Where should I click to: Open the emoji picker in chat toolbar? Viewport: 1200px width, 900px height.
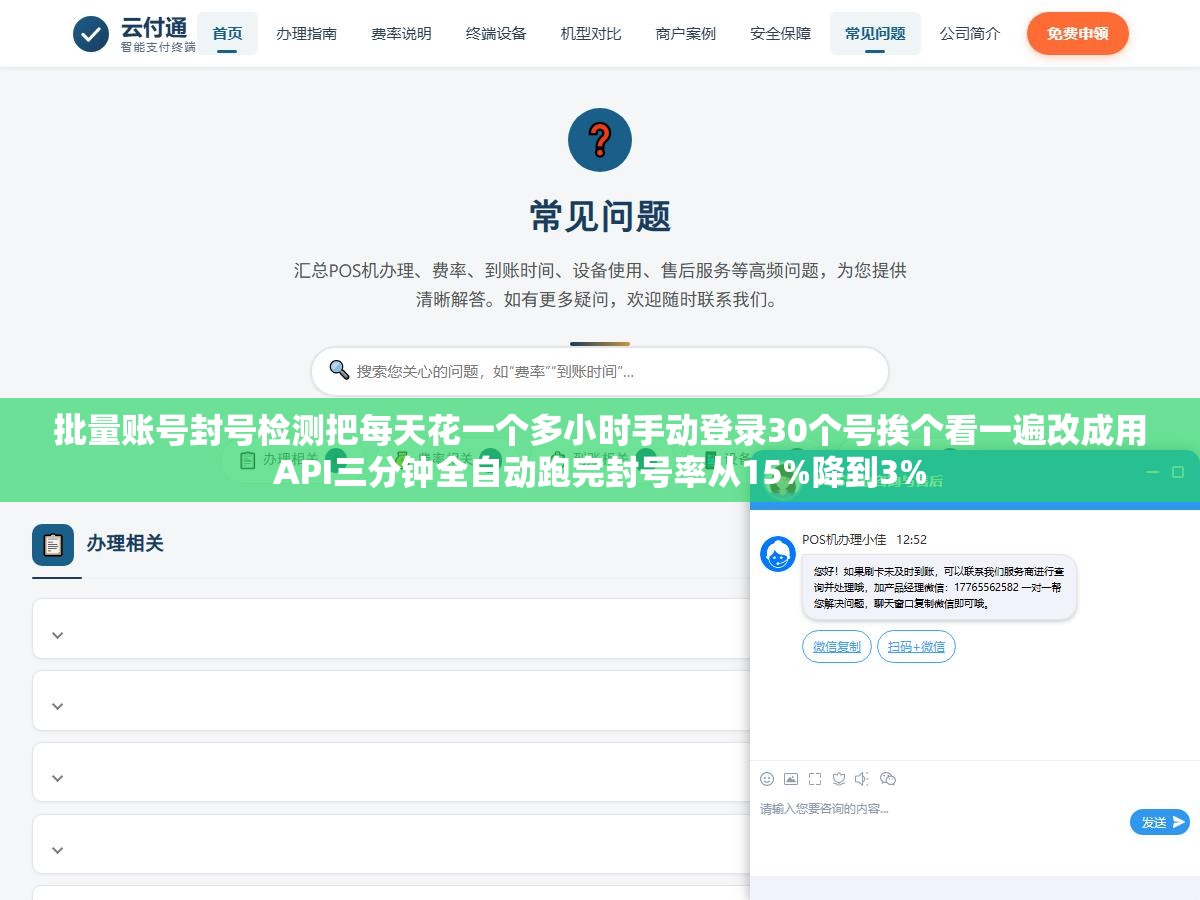(x=767, y=779)
